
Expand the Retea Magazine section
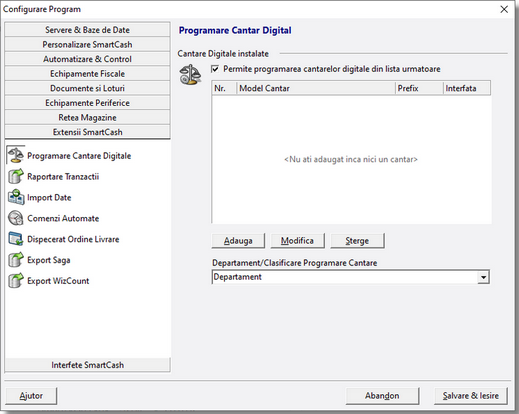tap(87, 118)
